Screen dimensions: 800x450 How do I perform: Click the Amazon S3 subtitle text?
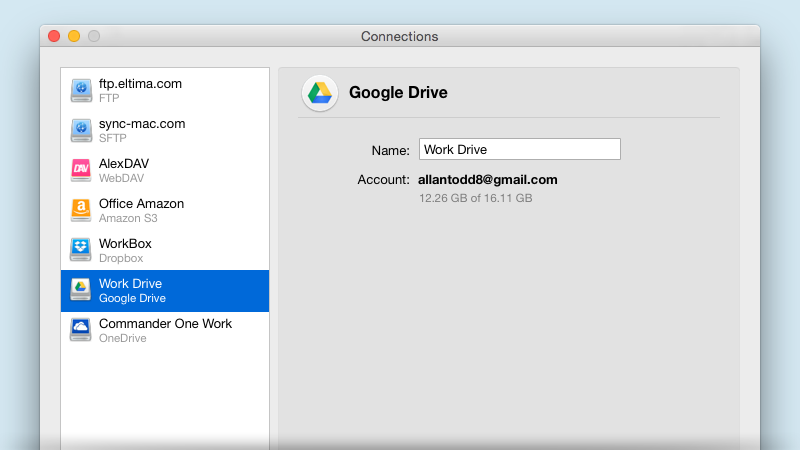(128, 218)
